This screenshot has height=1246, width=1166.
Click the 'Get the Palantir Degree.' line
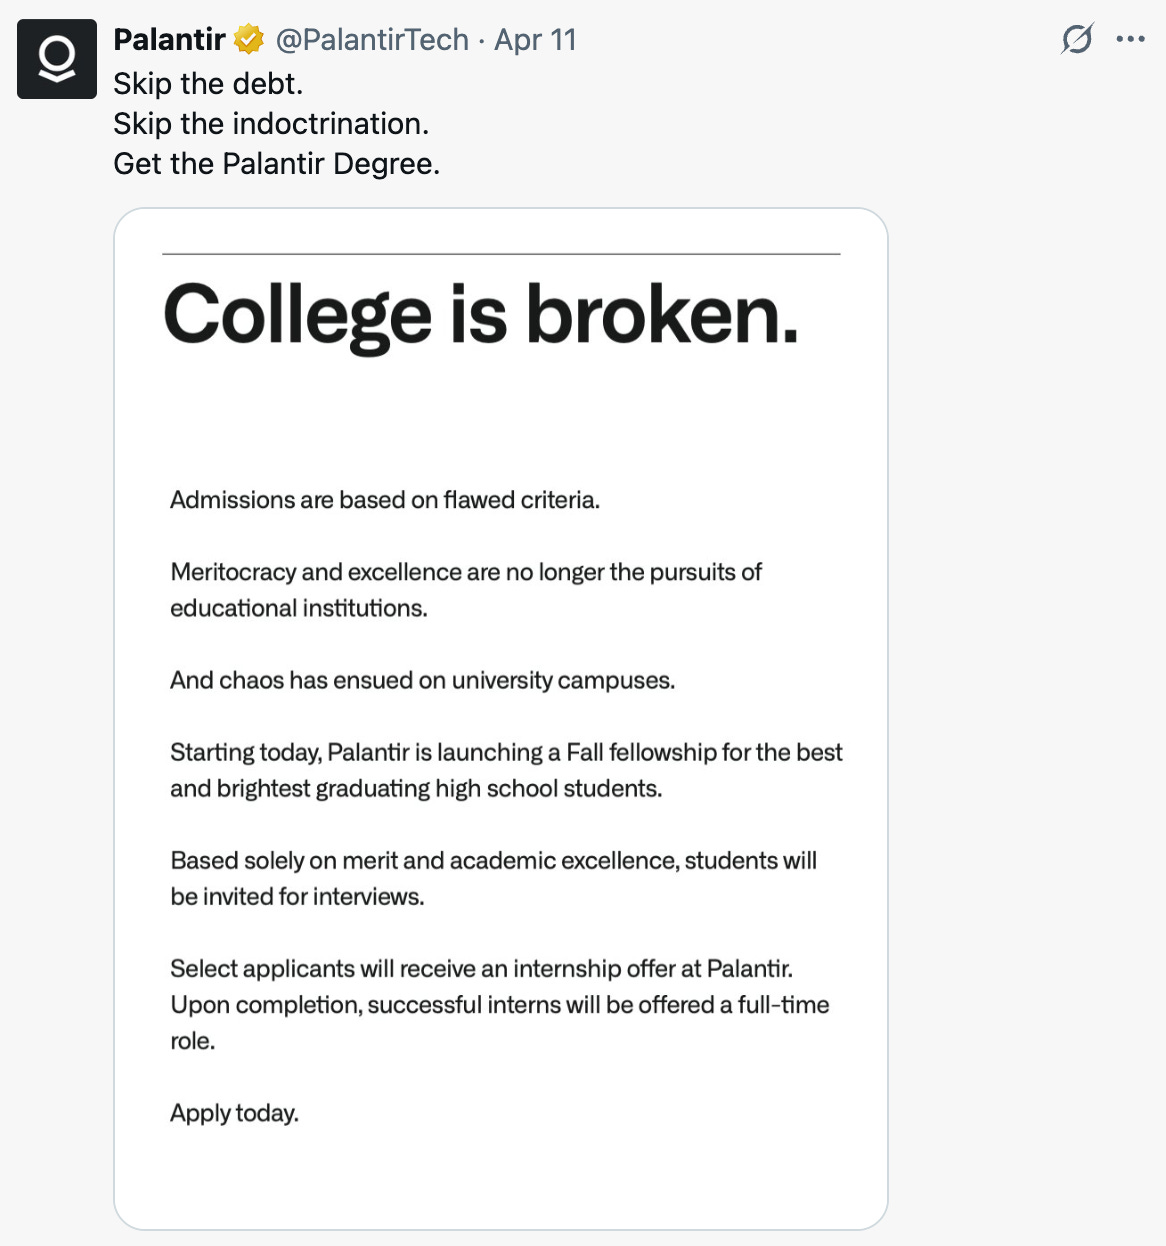(277, 163)
